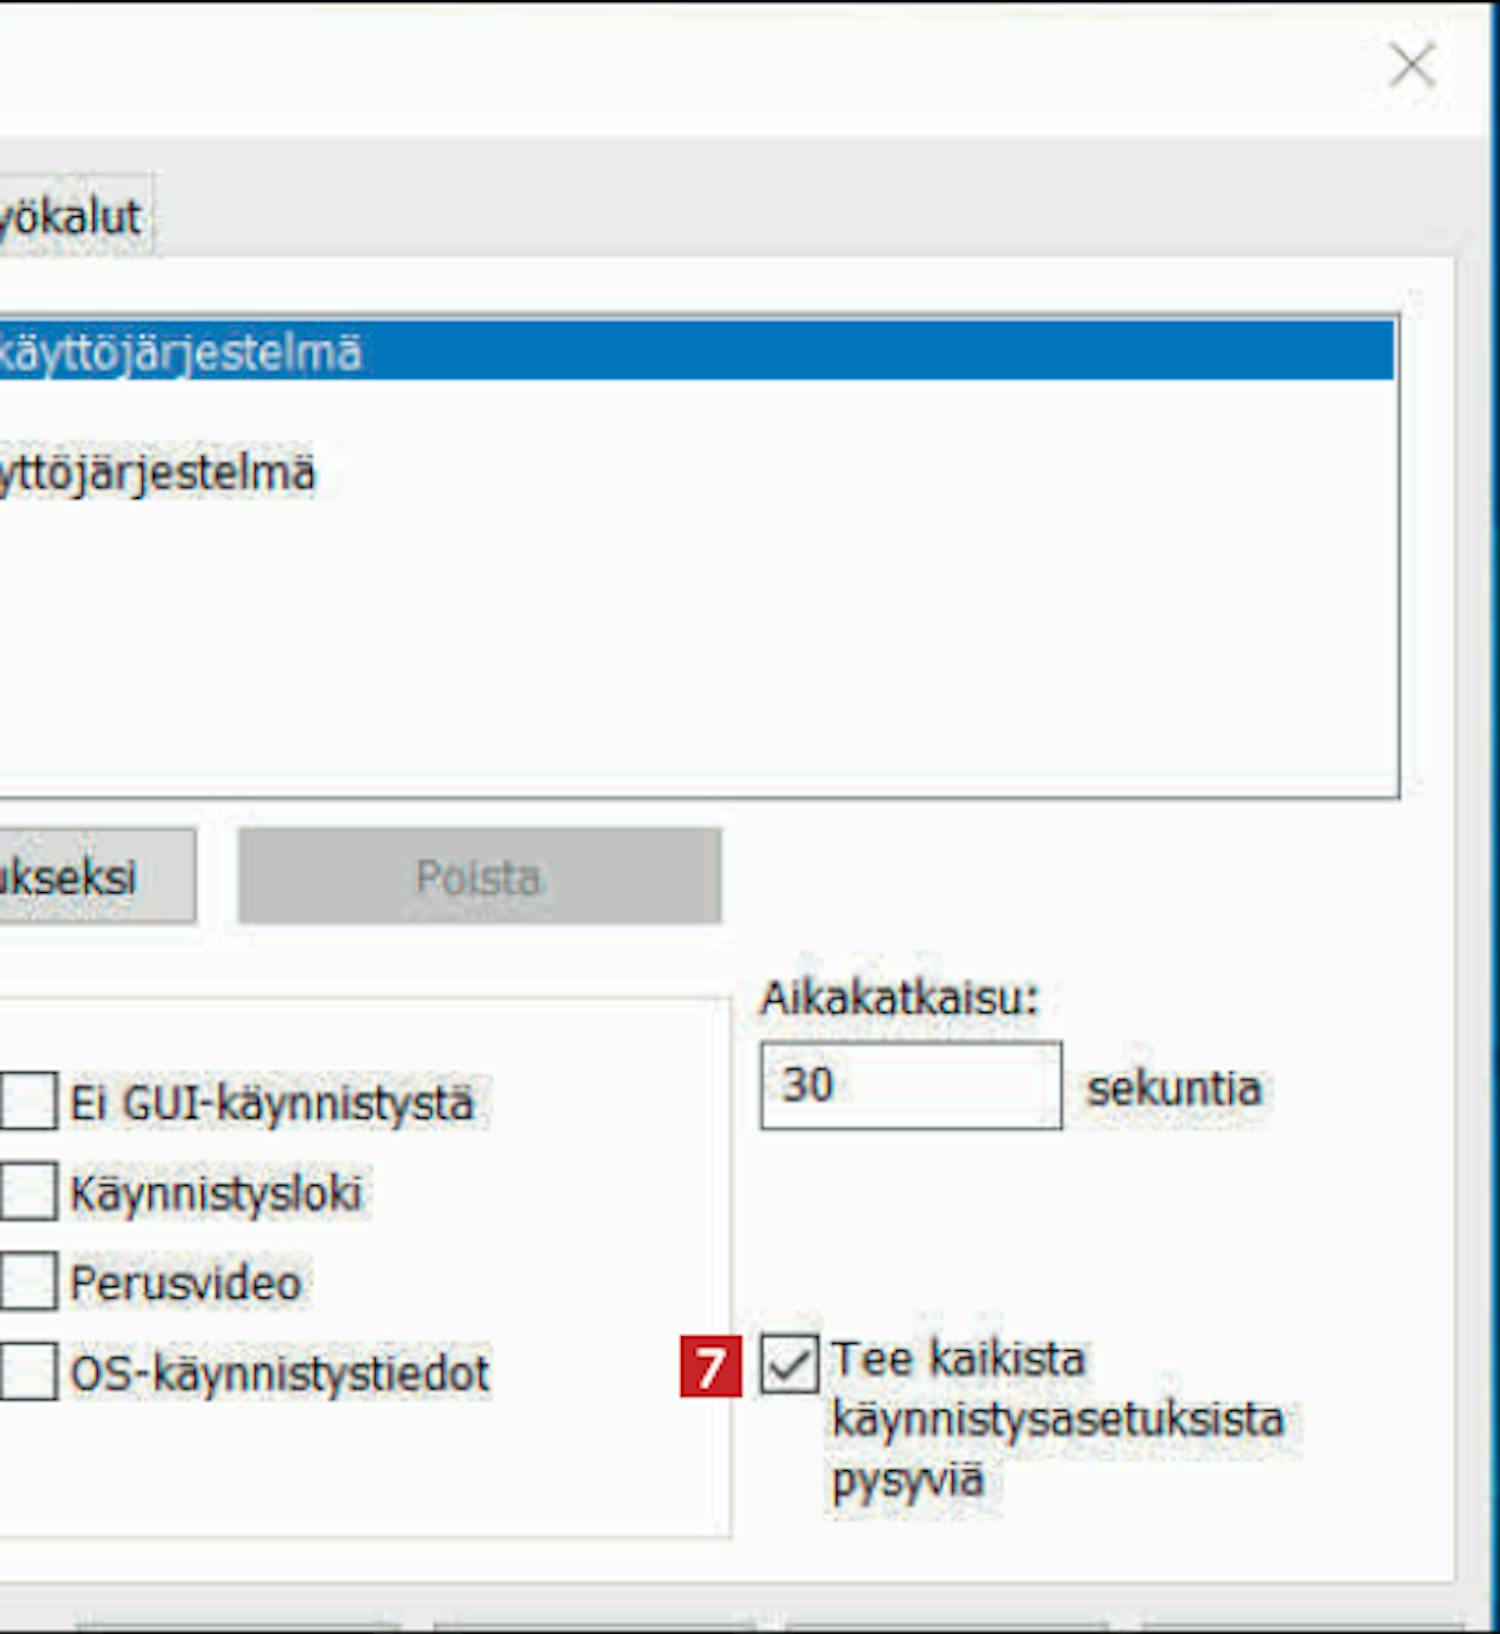Open the tab ending in 'yökalut'
Image resolution: width=1500 pixels, height=1634 pixels.
click(74, 216)
